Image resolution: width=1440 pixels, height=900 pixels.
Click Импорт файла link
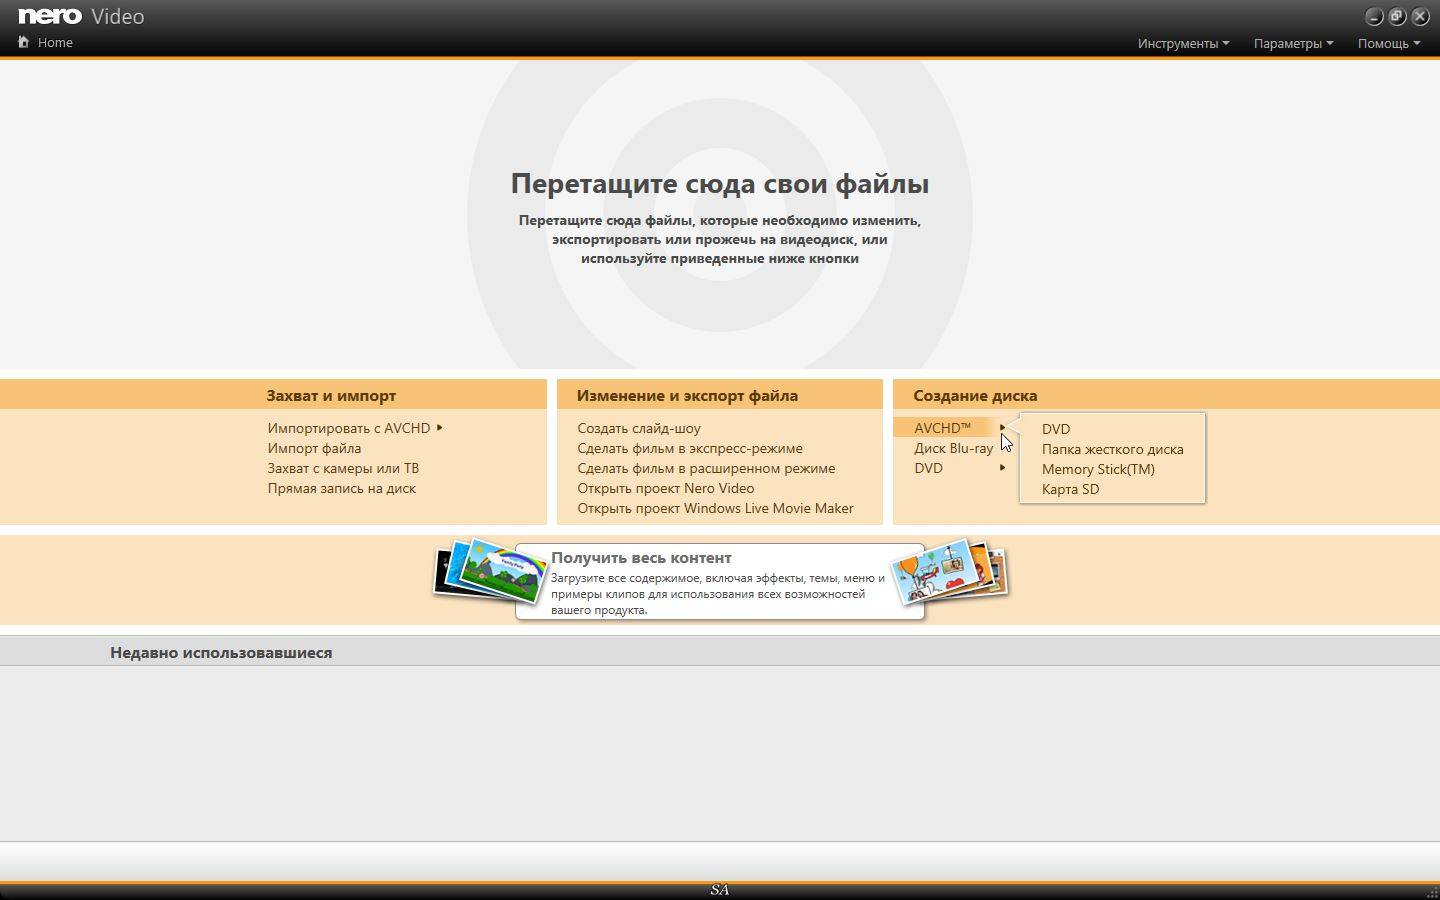(x=314, y=448)
